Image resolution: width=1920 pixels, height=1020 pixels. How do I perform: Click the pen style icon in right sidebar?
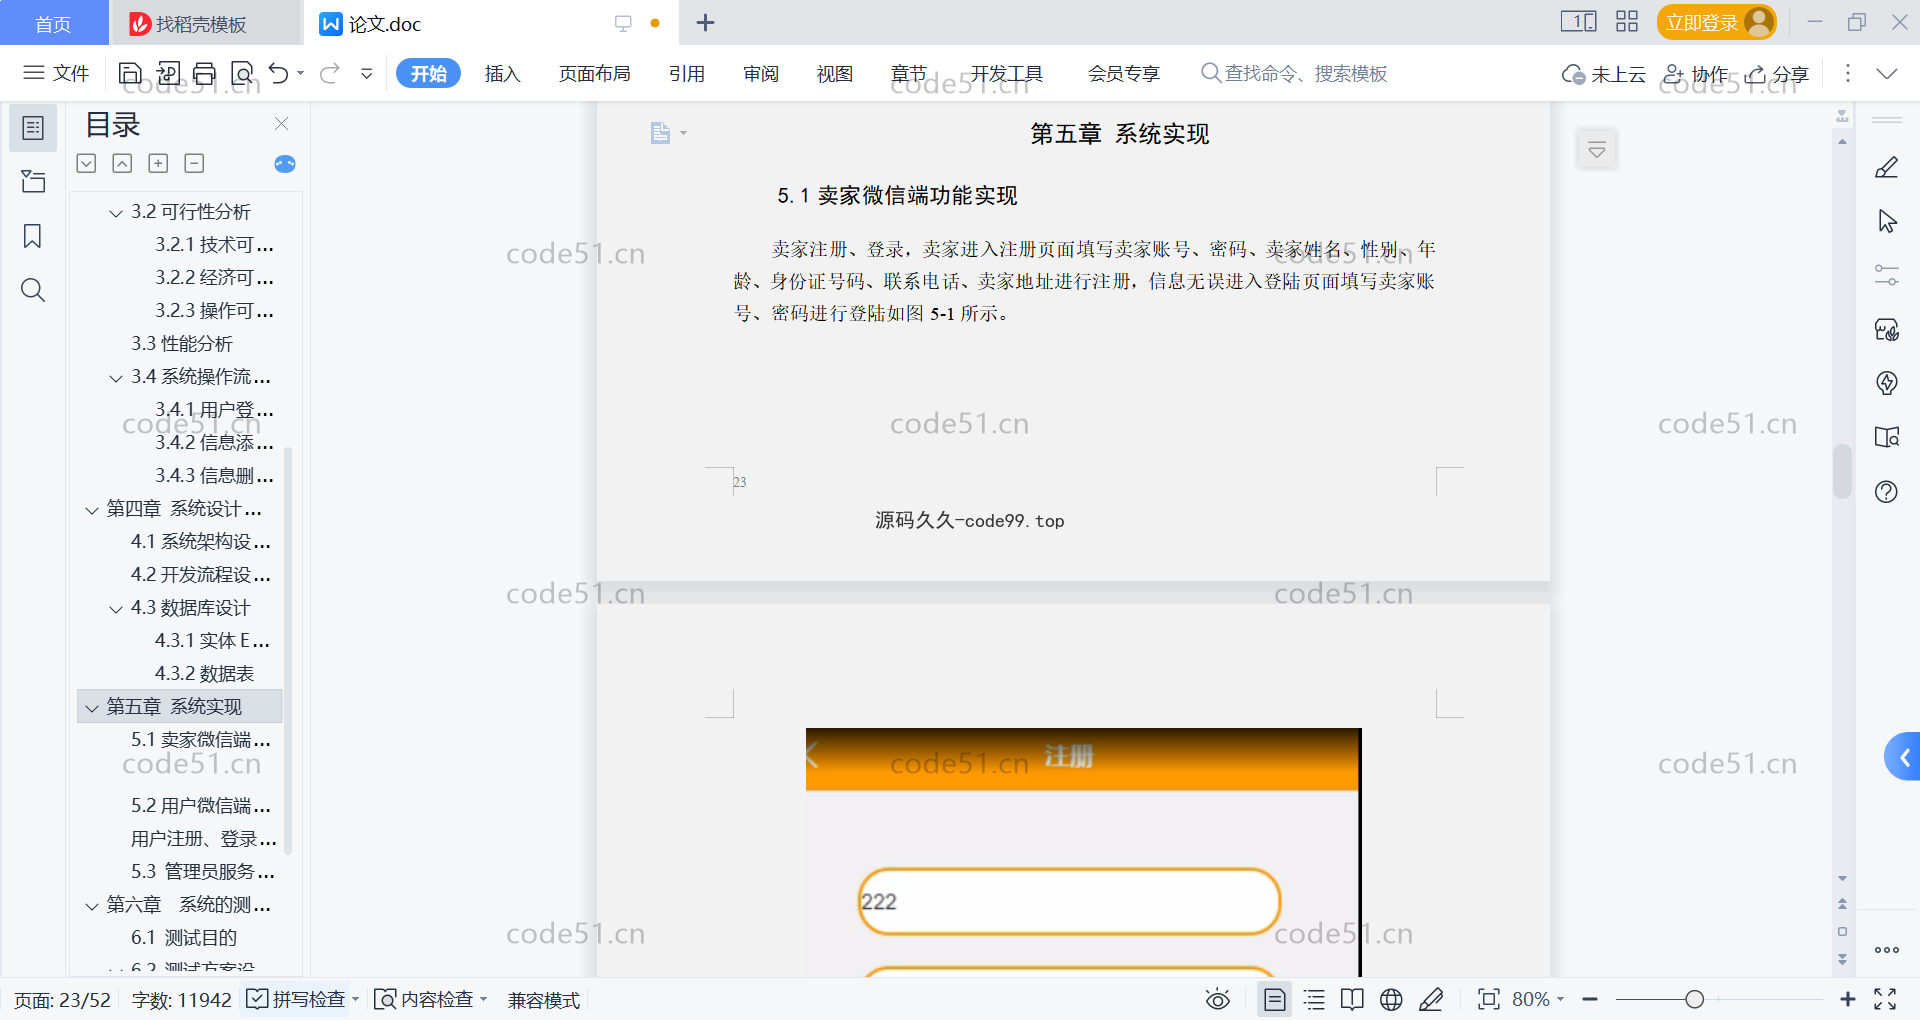(x=1887, y=167)
